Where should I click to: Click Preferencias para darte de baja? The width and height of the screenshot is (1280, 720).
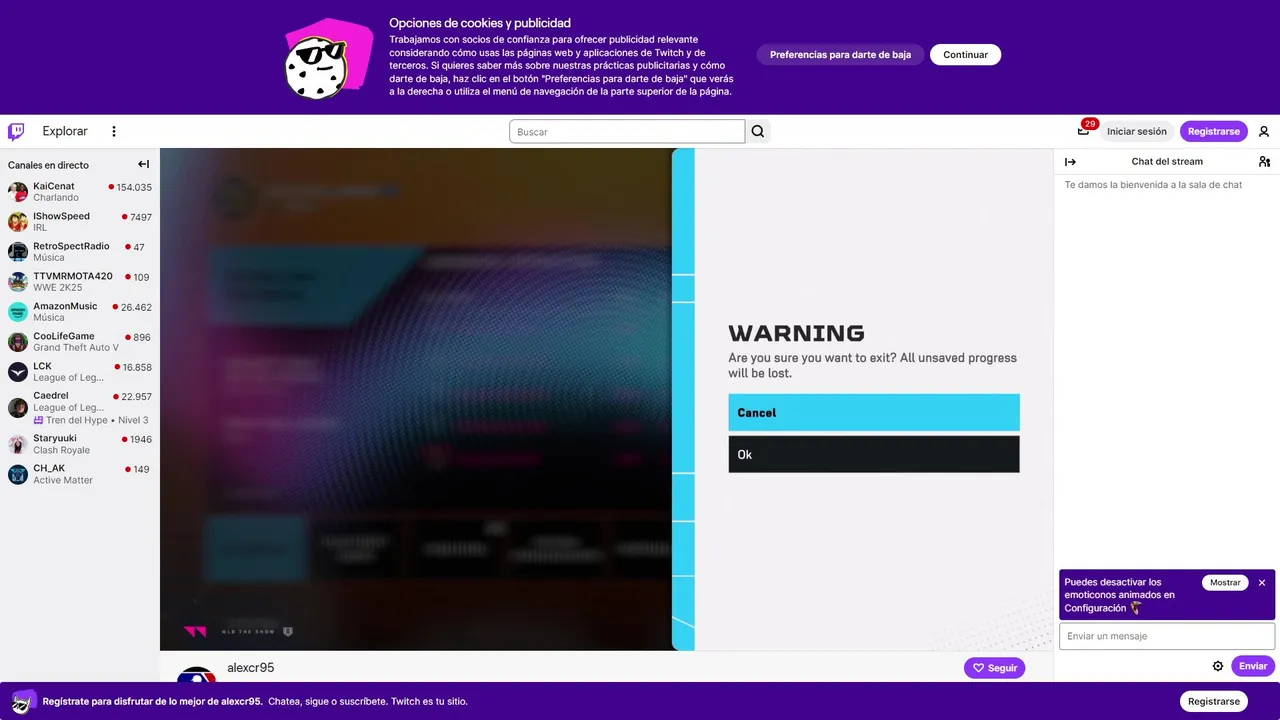pos(840,55)
